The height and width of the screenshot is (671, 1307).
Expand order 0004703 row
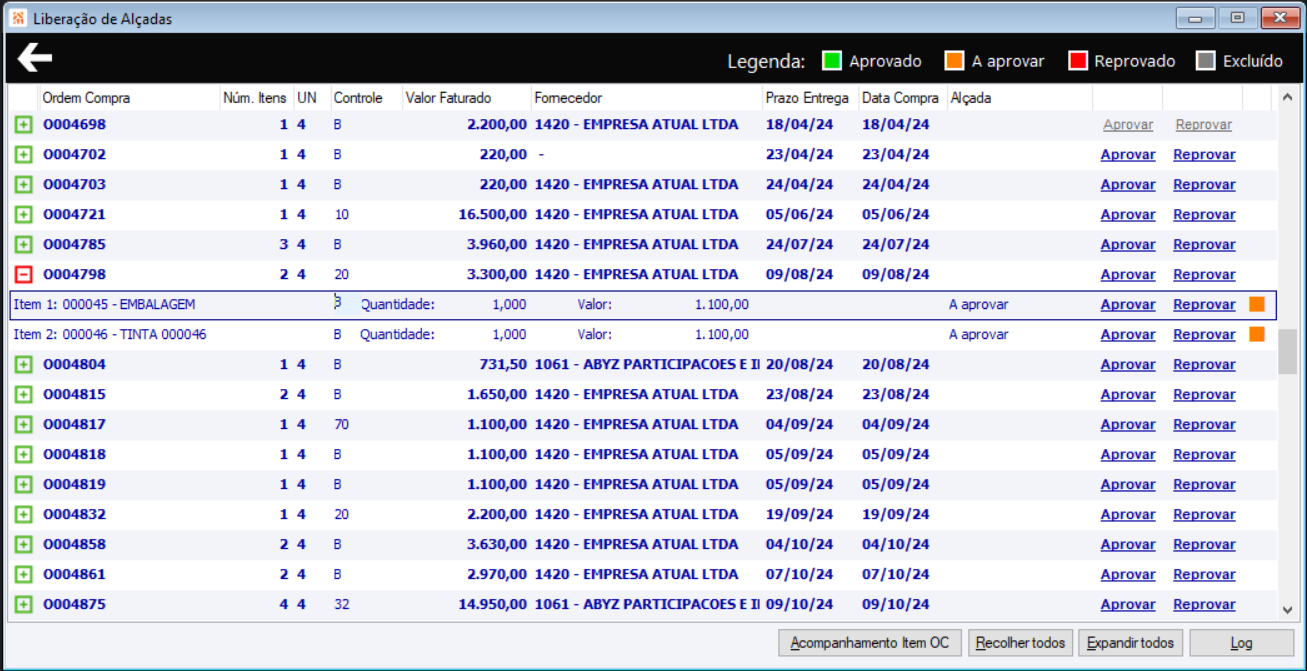point(23,185)
